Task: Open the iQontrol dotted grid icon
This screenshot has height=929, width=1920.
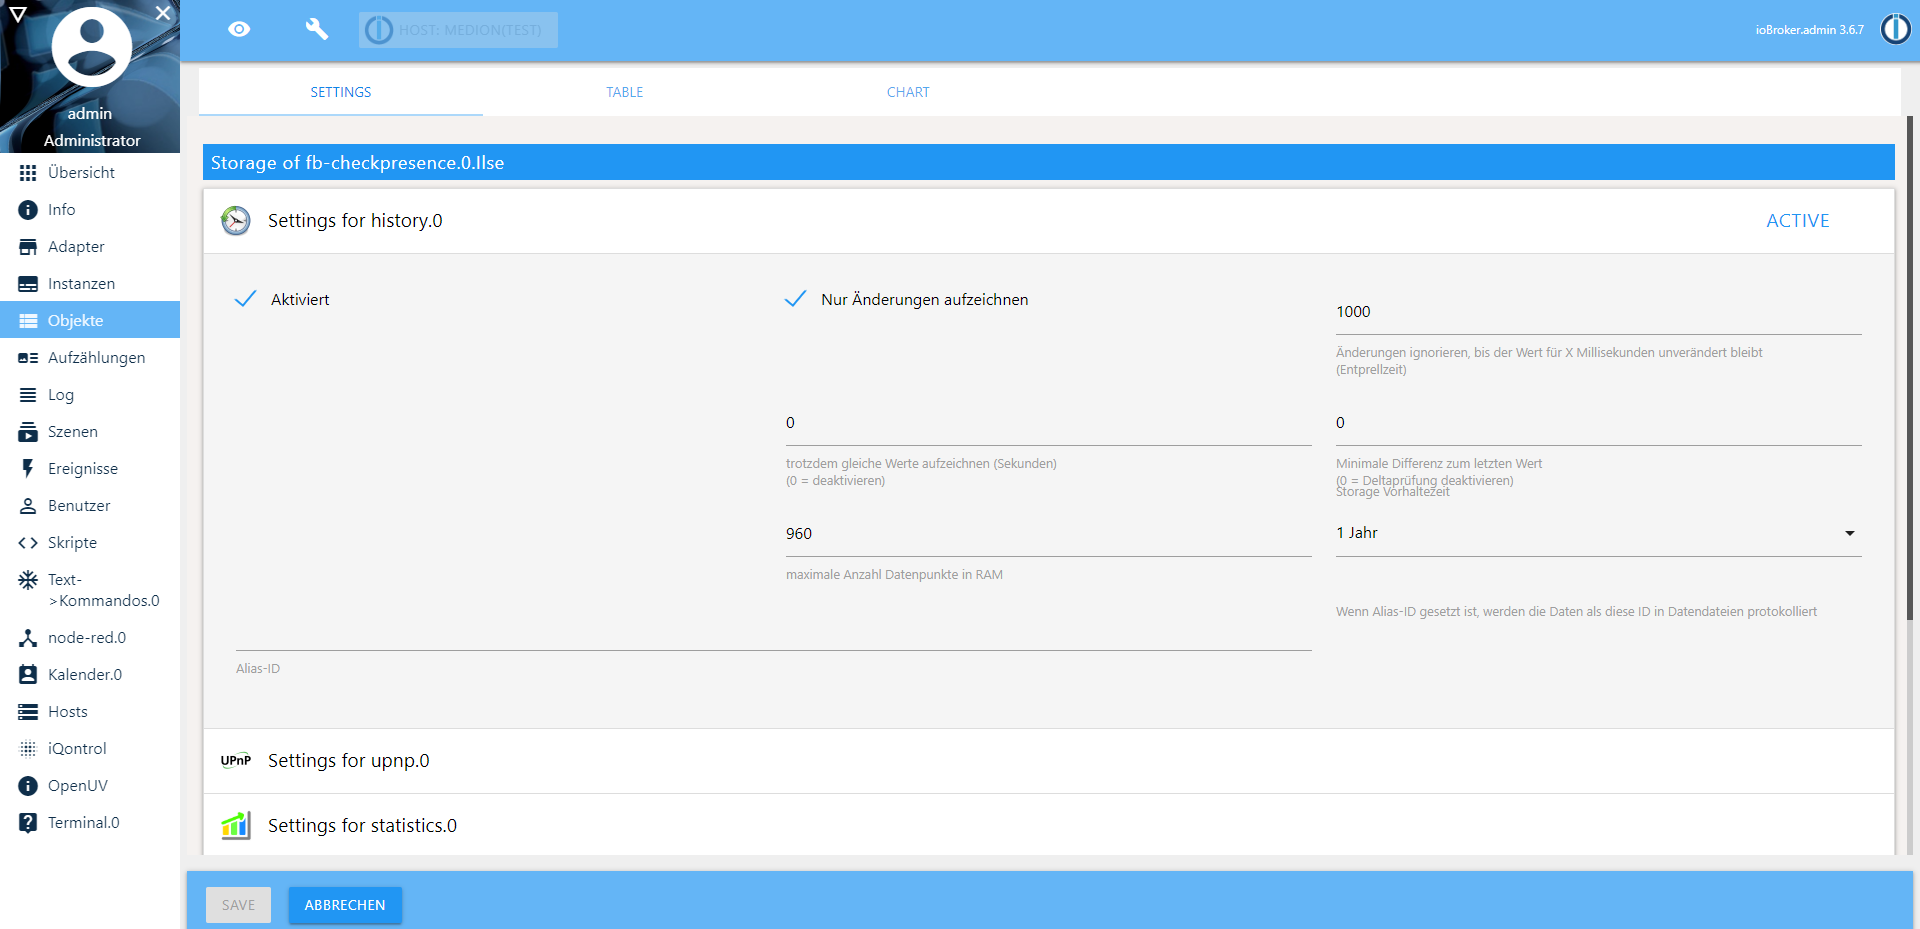Action: pos(28,749)
